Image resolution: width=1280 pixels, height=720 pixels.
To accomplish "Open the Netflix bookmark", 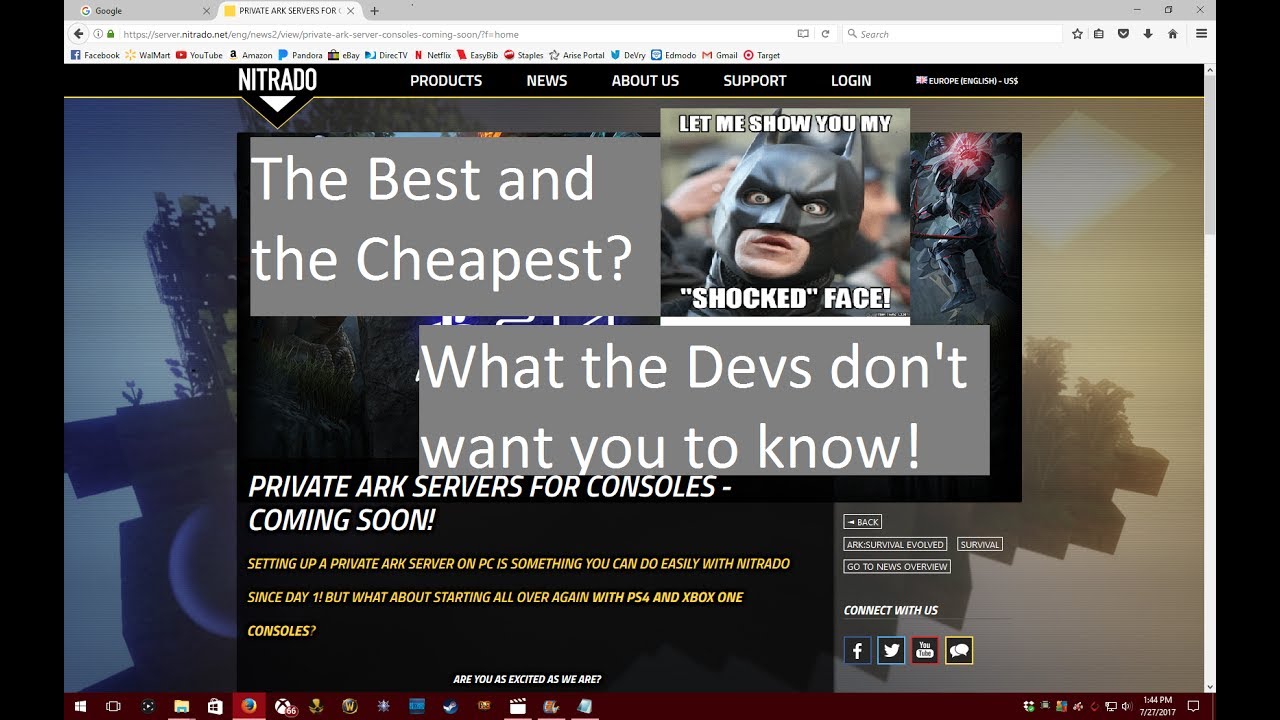I will 433,55.
